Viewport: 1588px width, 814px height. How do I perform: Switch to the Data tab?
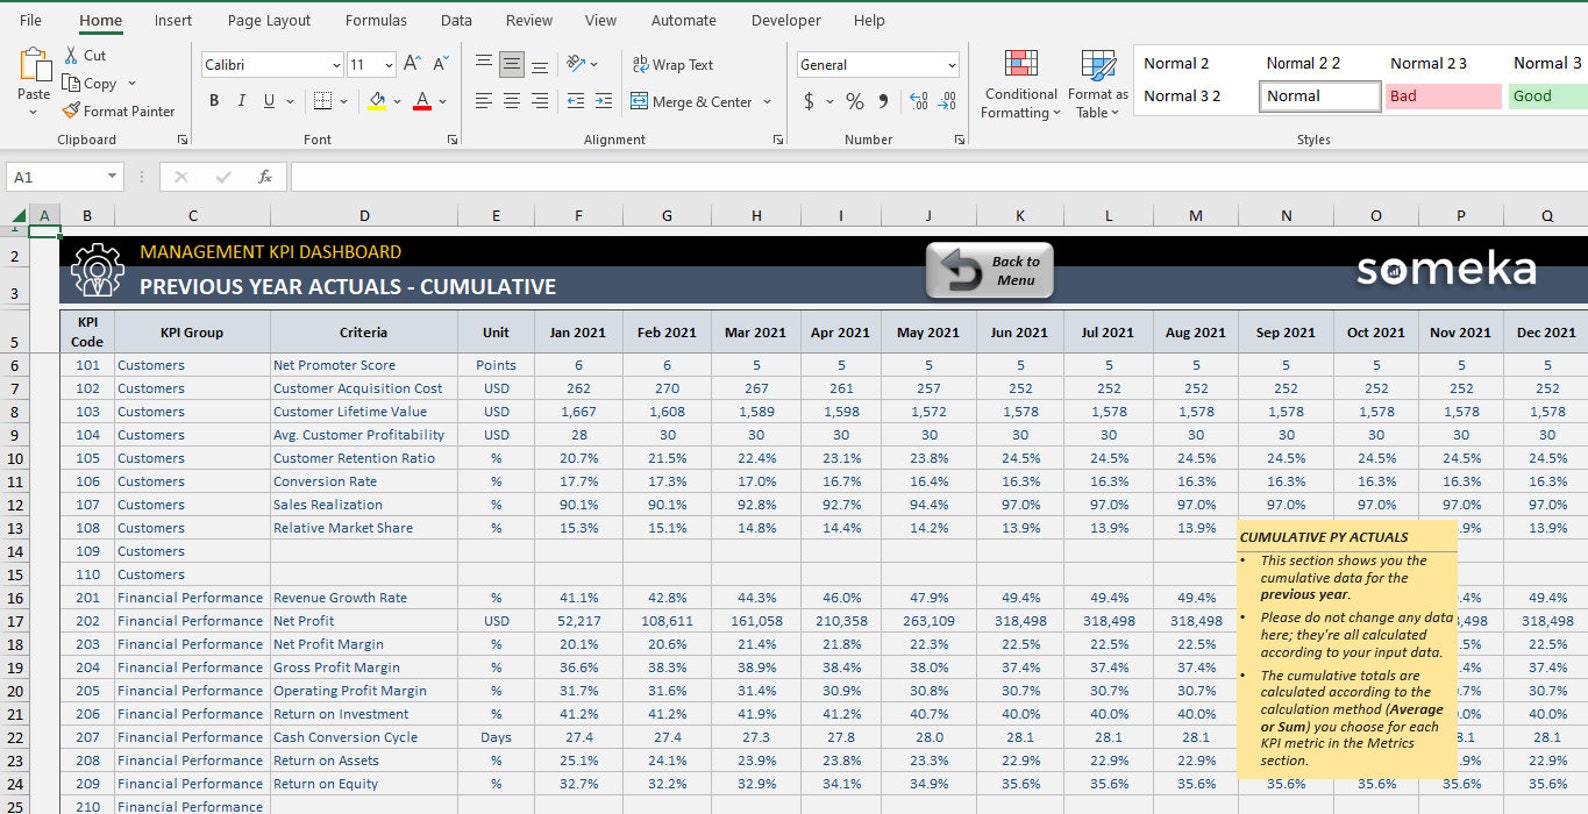(x=456, y=20)
